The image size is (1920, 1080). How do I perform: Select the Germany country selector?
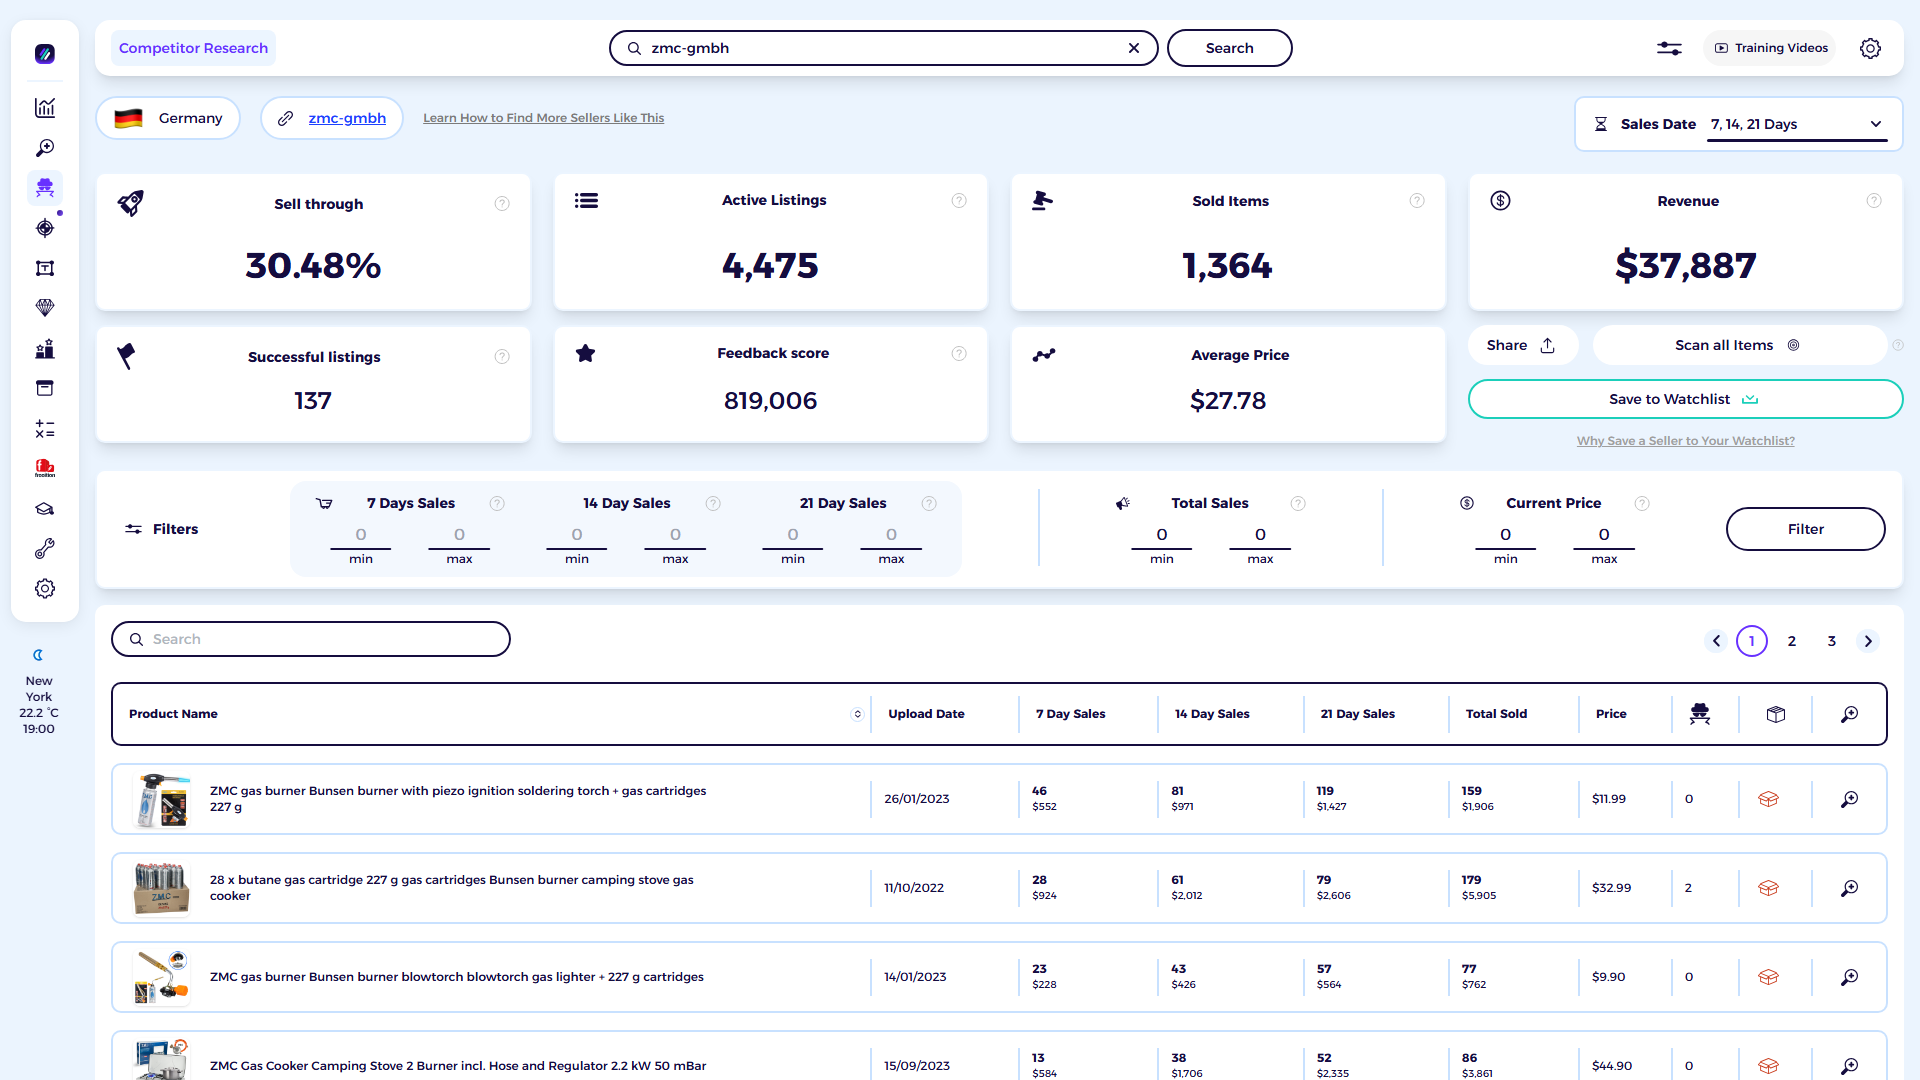click(x=168, y=118)
